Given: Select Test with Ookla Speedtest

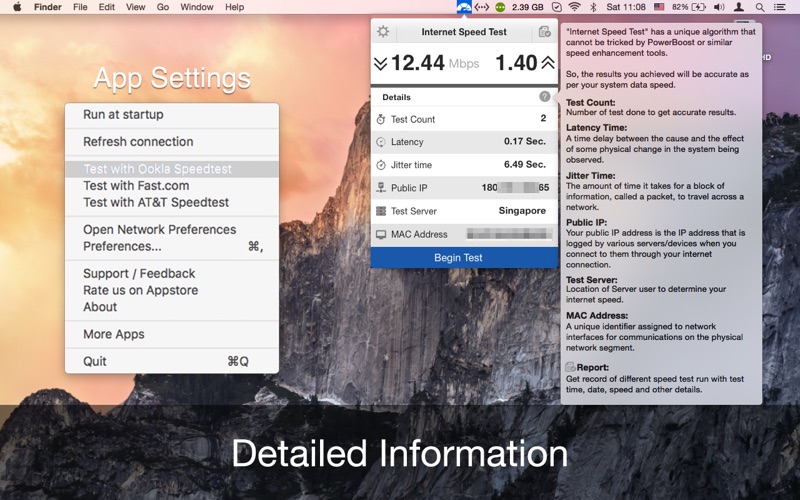Looking at the screenshot, I should click(x=157, y=169).
